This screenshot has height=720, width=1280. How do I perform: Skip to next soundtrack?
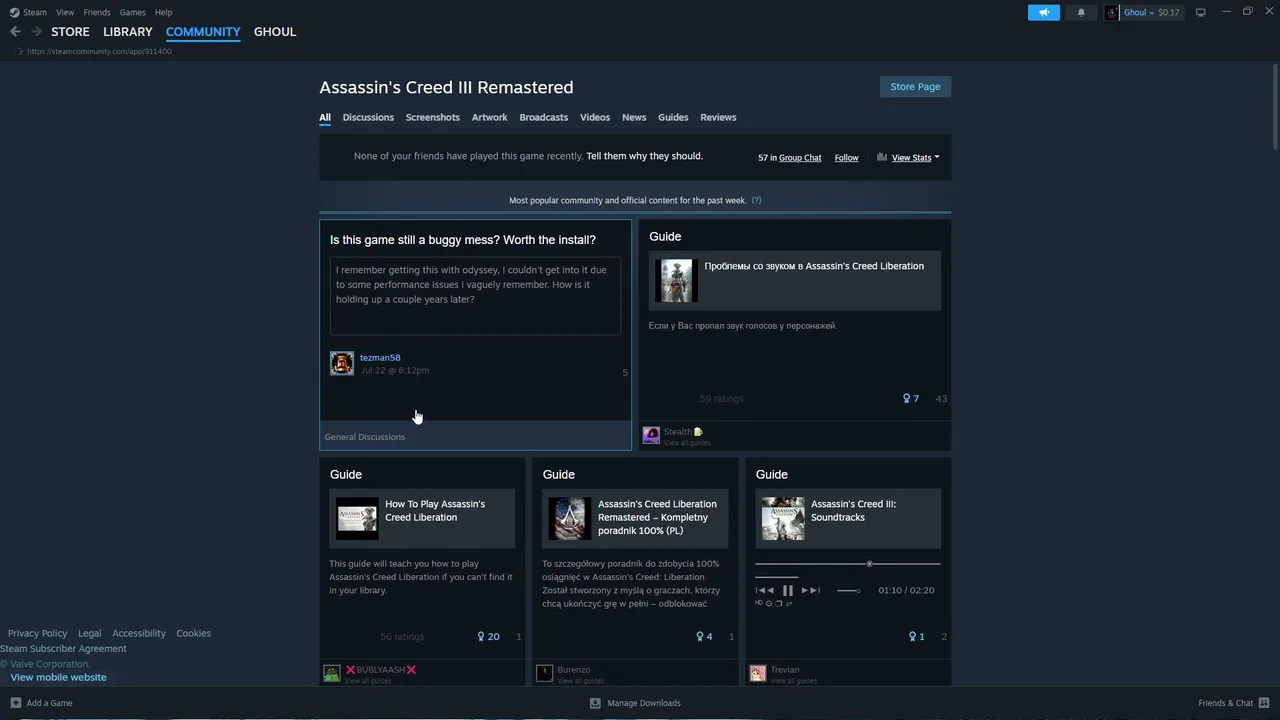[811, 590]
